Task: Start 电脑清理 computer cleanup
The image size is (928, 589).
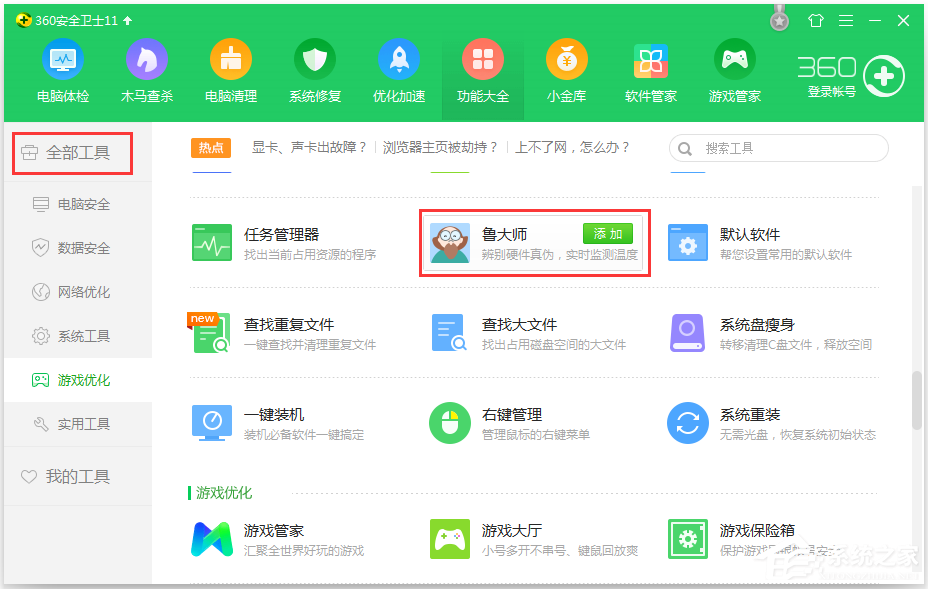Action: (x=230, y=70)
